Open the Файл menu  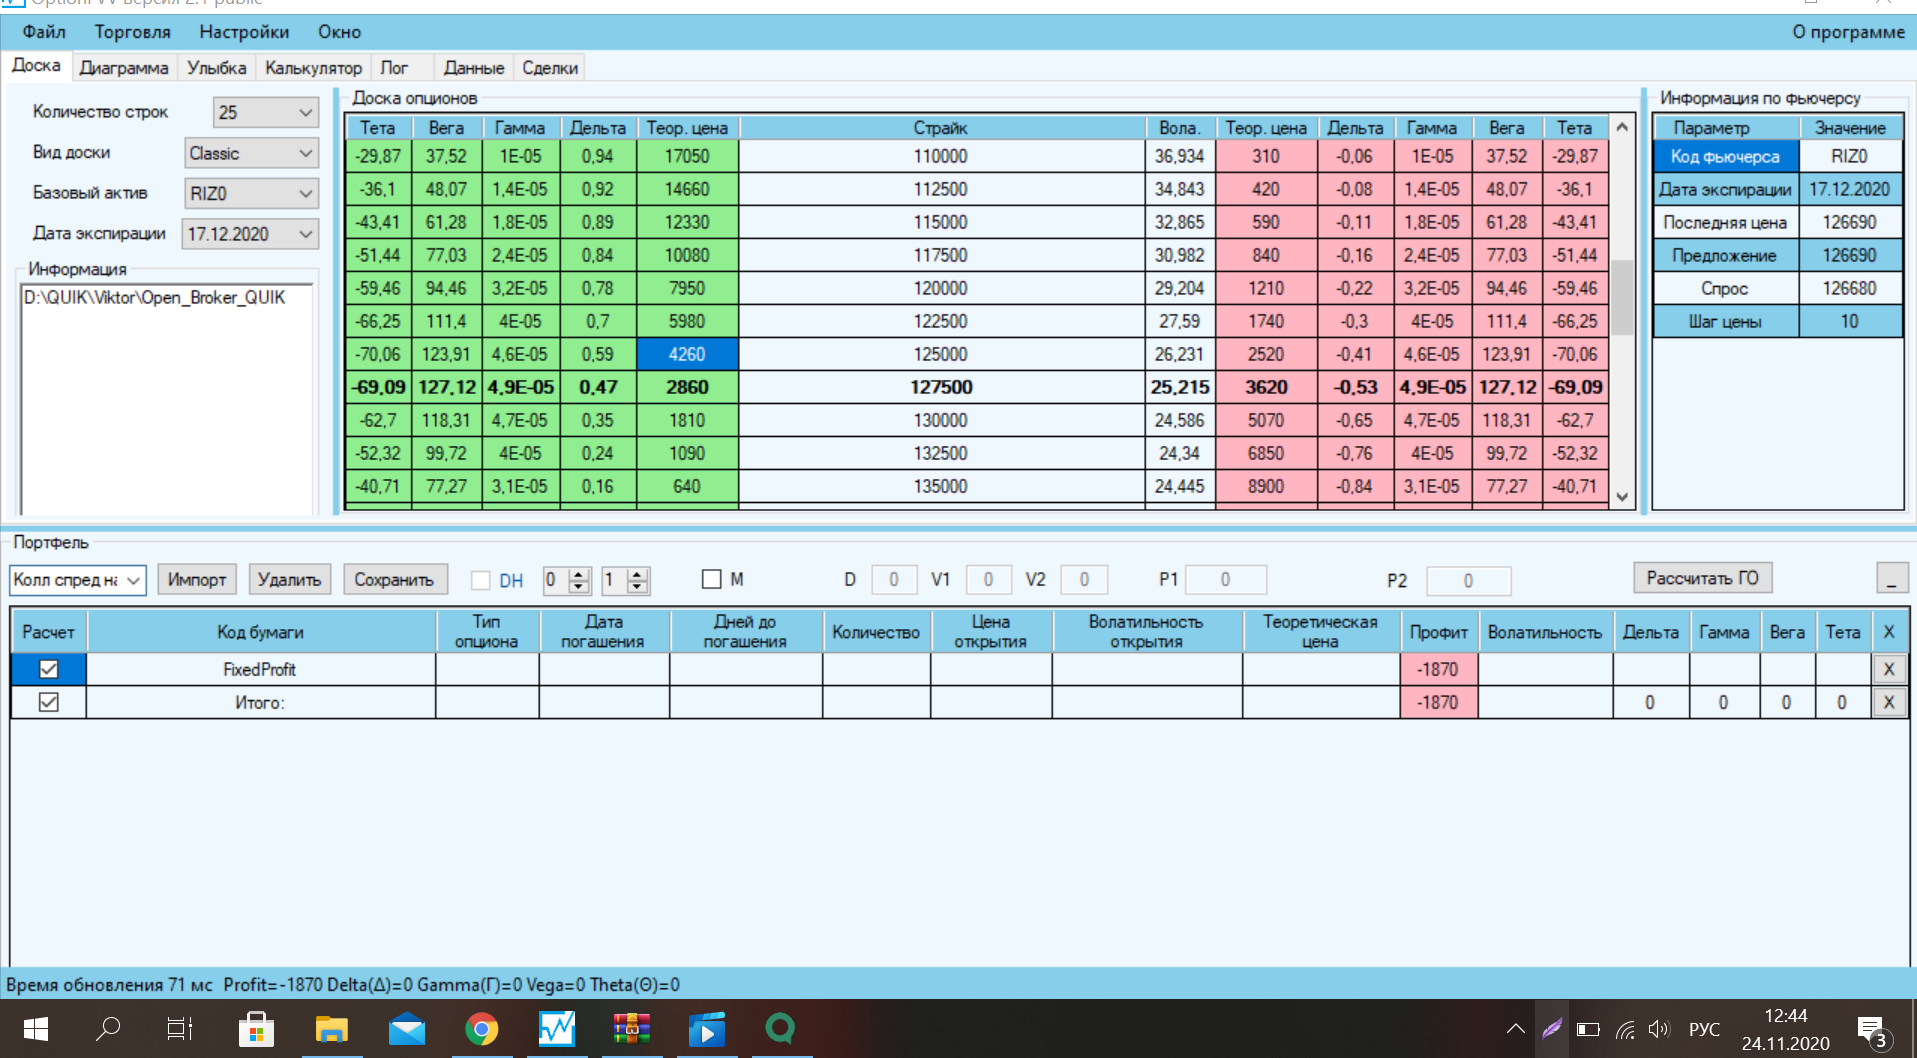(44, 32)
